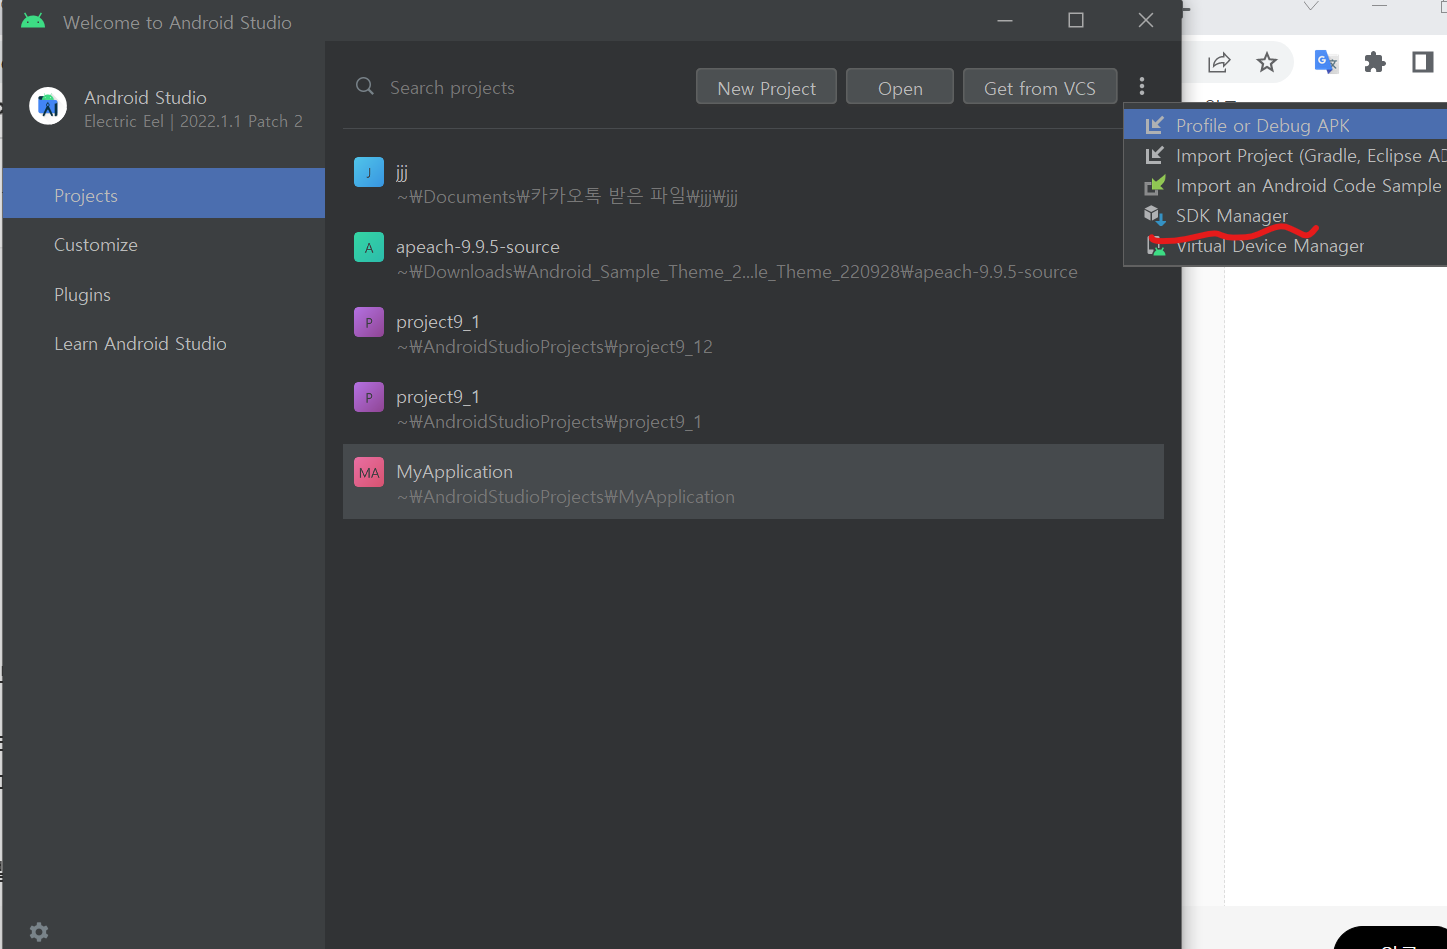The height and width of the screenshot is (949, 1447).
Task: Click the project9_1 icon for project9_12 path
Action: [369, 322]
